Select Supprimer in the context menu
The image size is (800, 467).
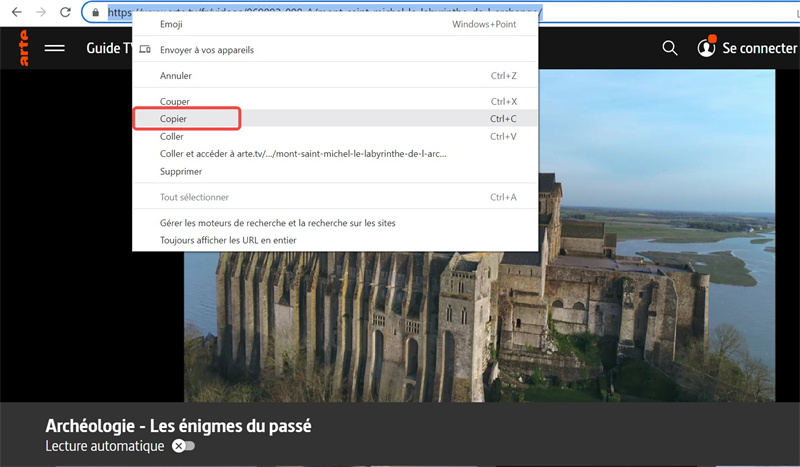pos(335,171)
